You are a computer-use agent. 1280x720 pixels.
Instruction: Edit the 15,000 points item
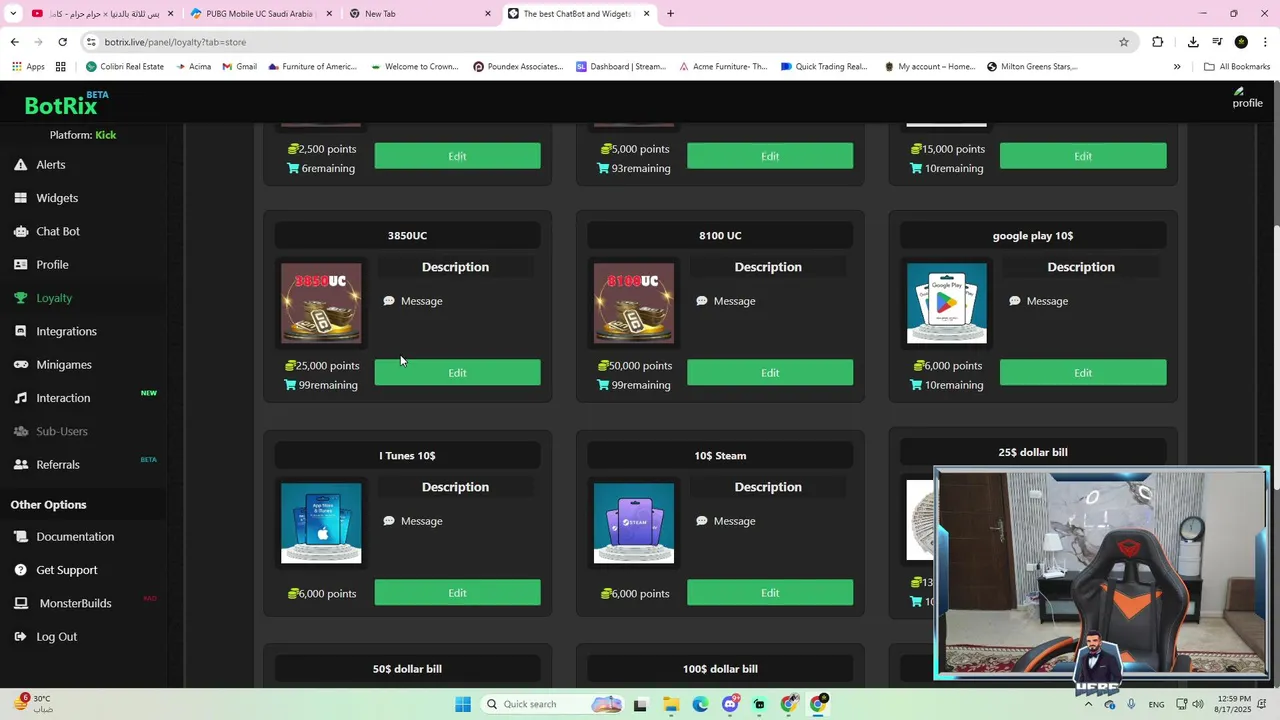[1083, 156]
